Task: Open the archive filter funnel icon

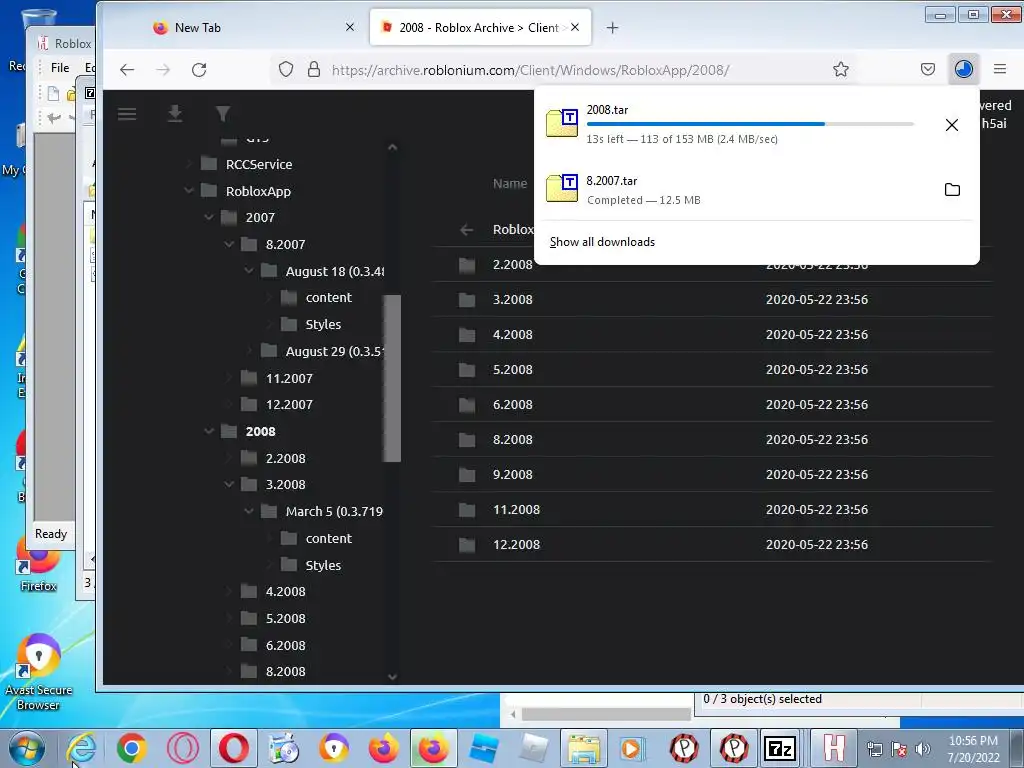Action: [x=223, y=114]
